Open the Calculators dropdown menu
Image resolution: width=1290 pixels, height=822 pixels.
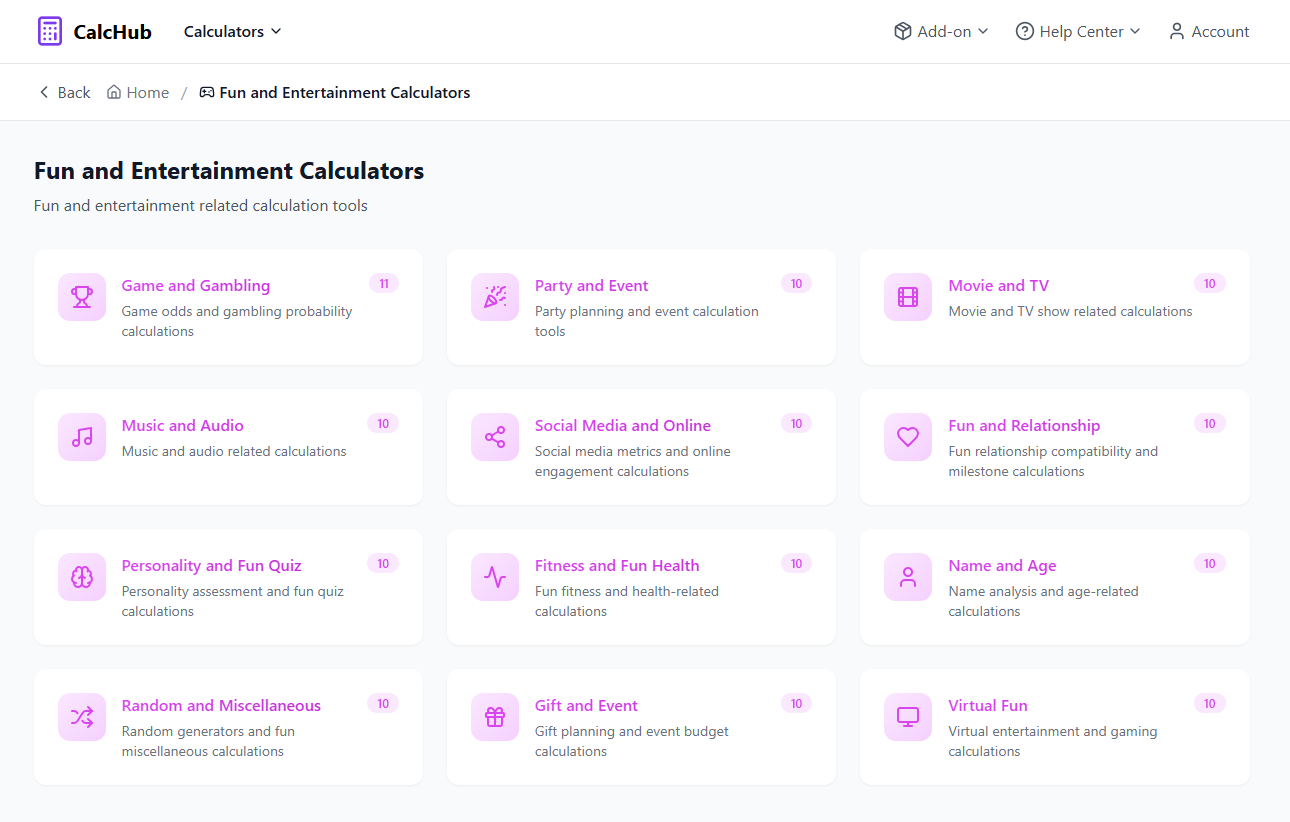coord(233,31)
